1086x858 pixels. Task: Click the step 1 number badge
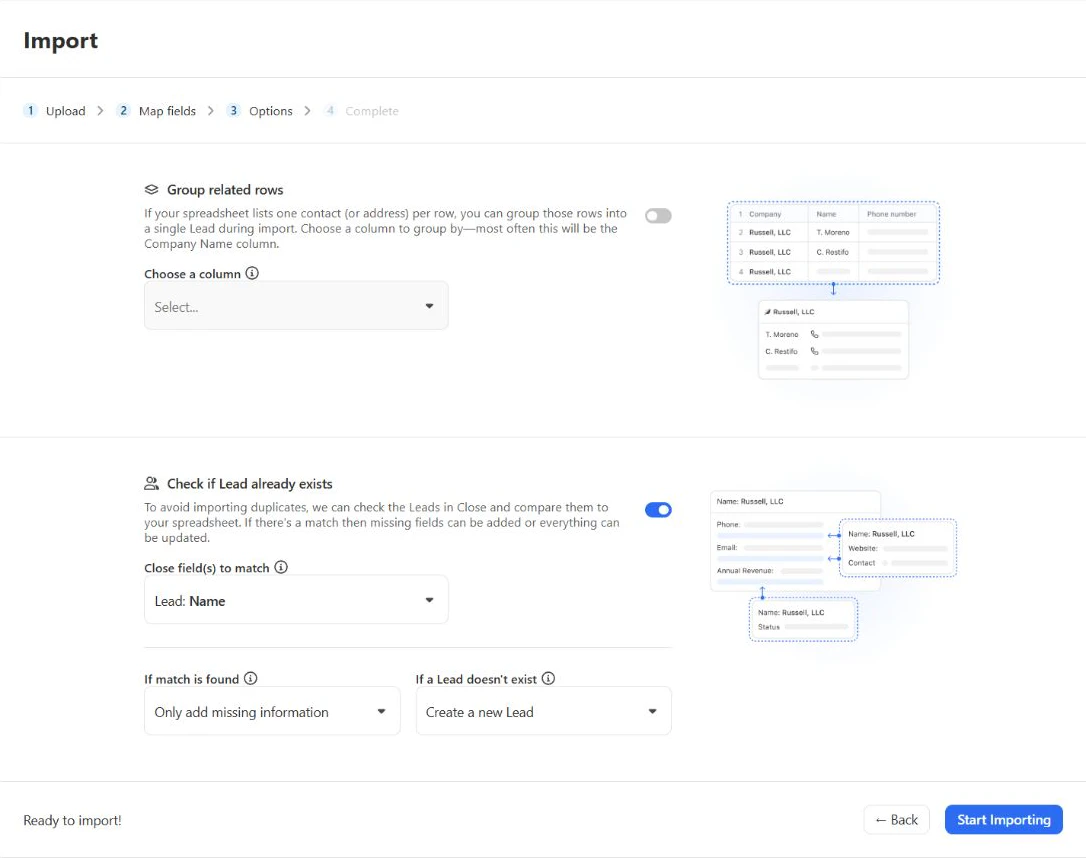click(30, 111)
